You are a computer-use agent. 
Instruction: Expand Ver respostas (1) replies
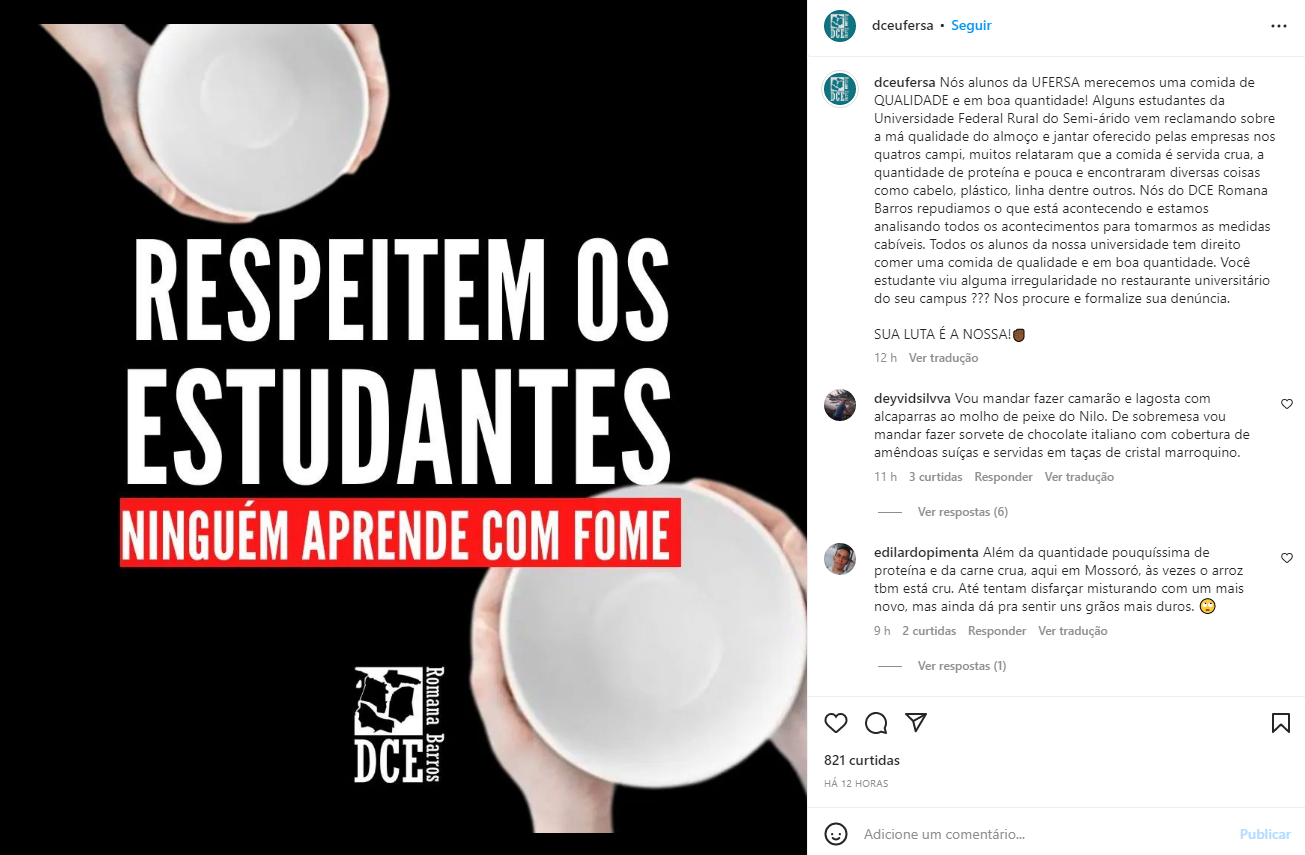962,666
